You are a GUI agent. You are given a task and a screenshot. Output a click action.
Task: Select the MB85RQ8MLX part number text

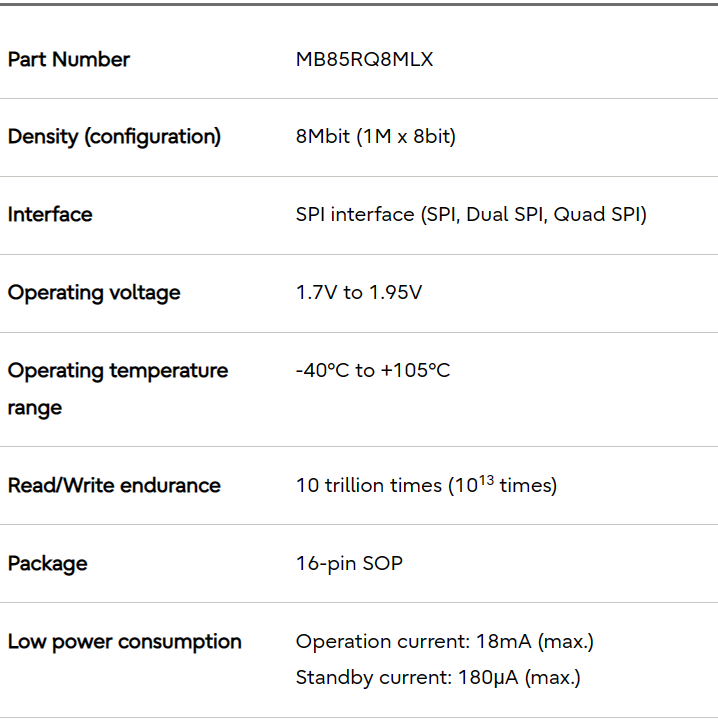[364, 60]
